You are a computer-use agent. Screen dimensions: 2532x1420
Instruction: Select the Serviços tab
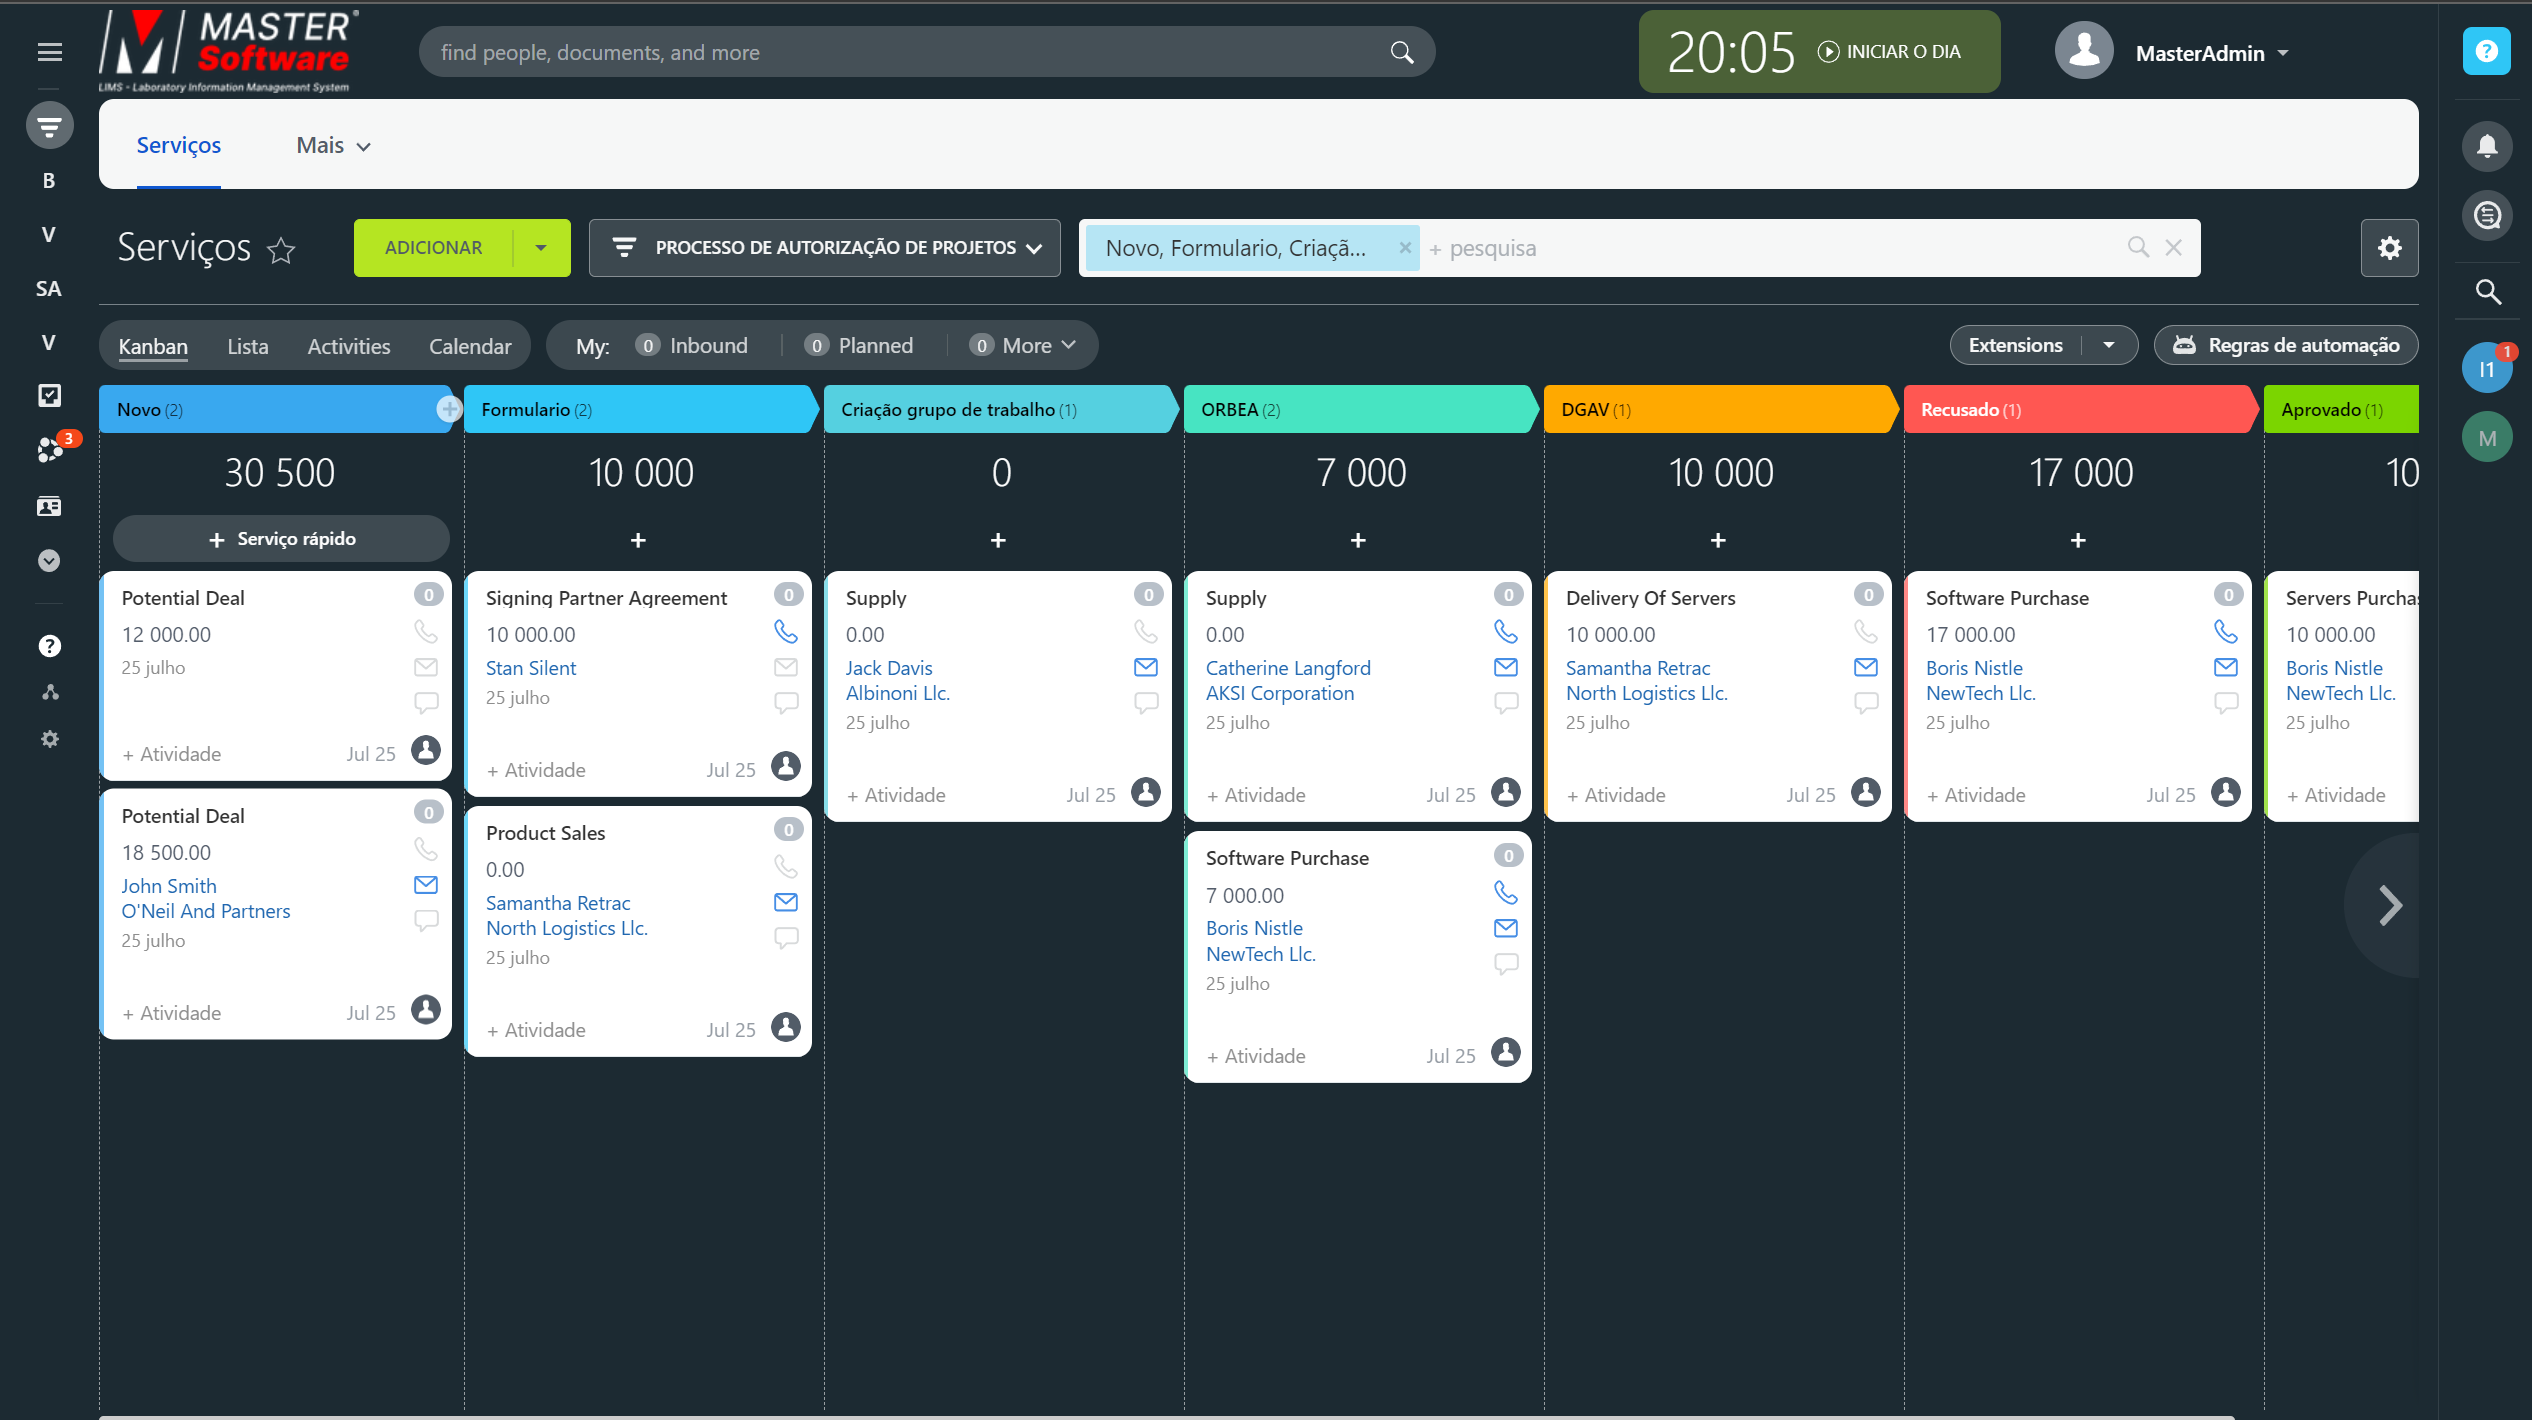pos(179,146)
